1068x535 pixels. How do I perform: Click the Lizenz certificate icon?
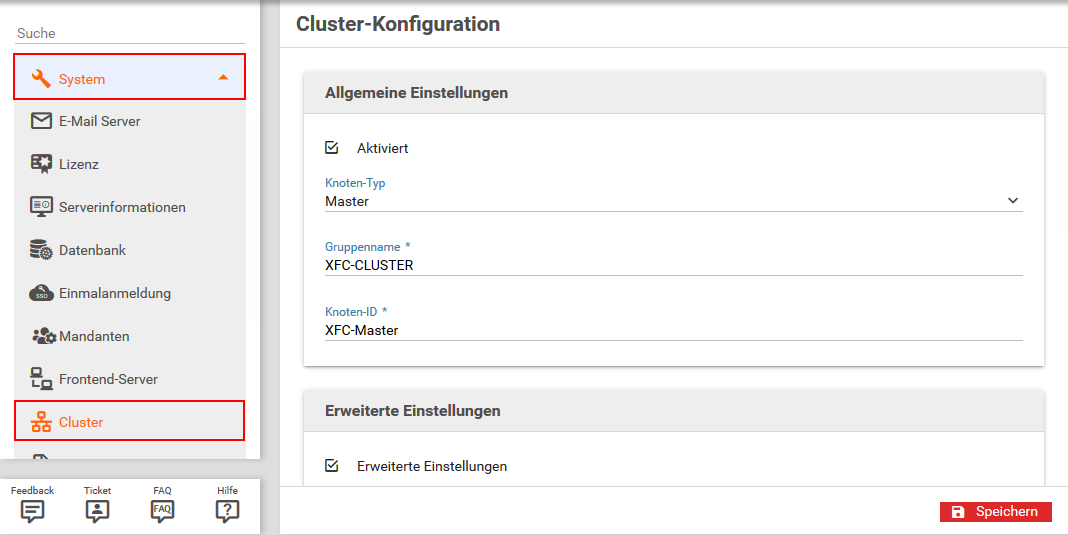[x=41, y=164]
